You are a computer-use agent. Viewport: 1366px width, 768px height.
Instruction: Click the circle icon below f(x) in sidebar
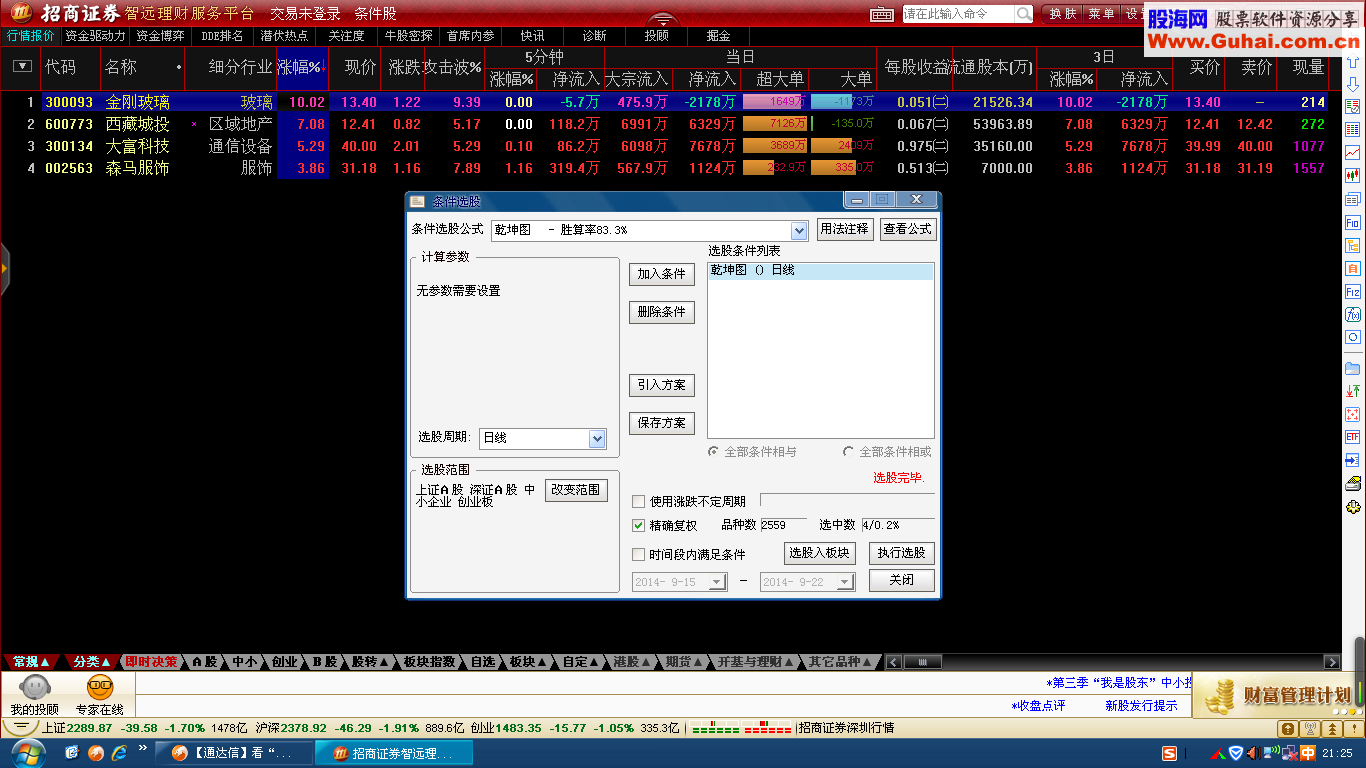point(1353,338)
